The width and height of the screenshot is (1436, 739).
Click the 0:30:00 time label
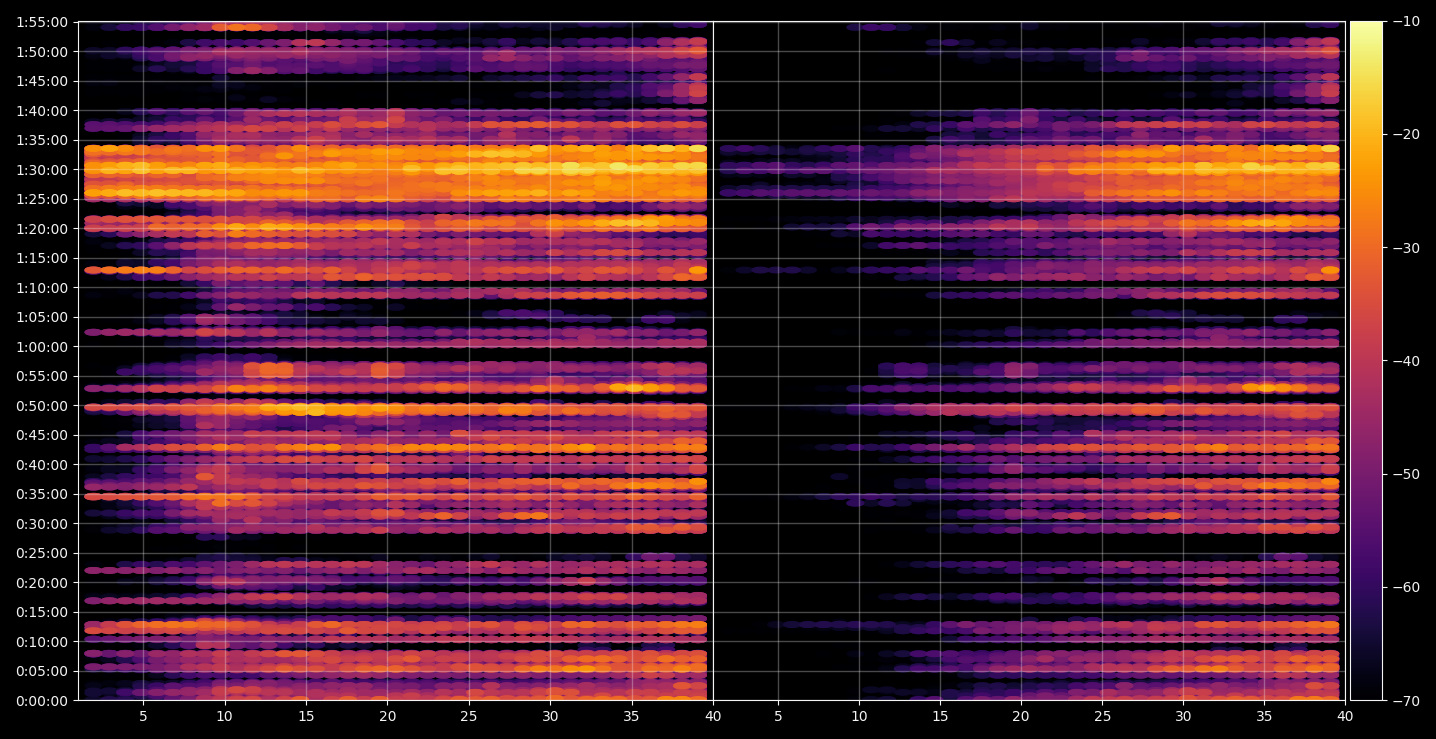click(42, 524)
